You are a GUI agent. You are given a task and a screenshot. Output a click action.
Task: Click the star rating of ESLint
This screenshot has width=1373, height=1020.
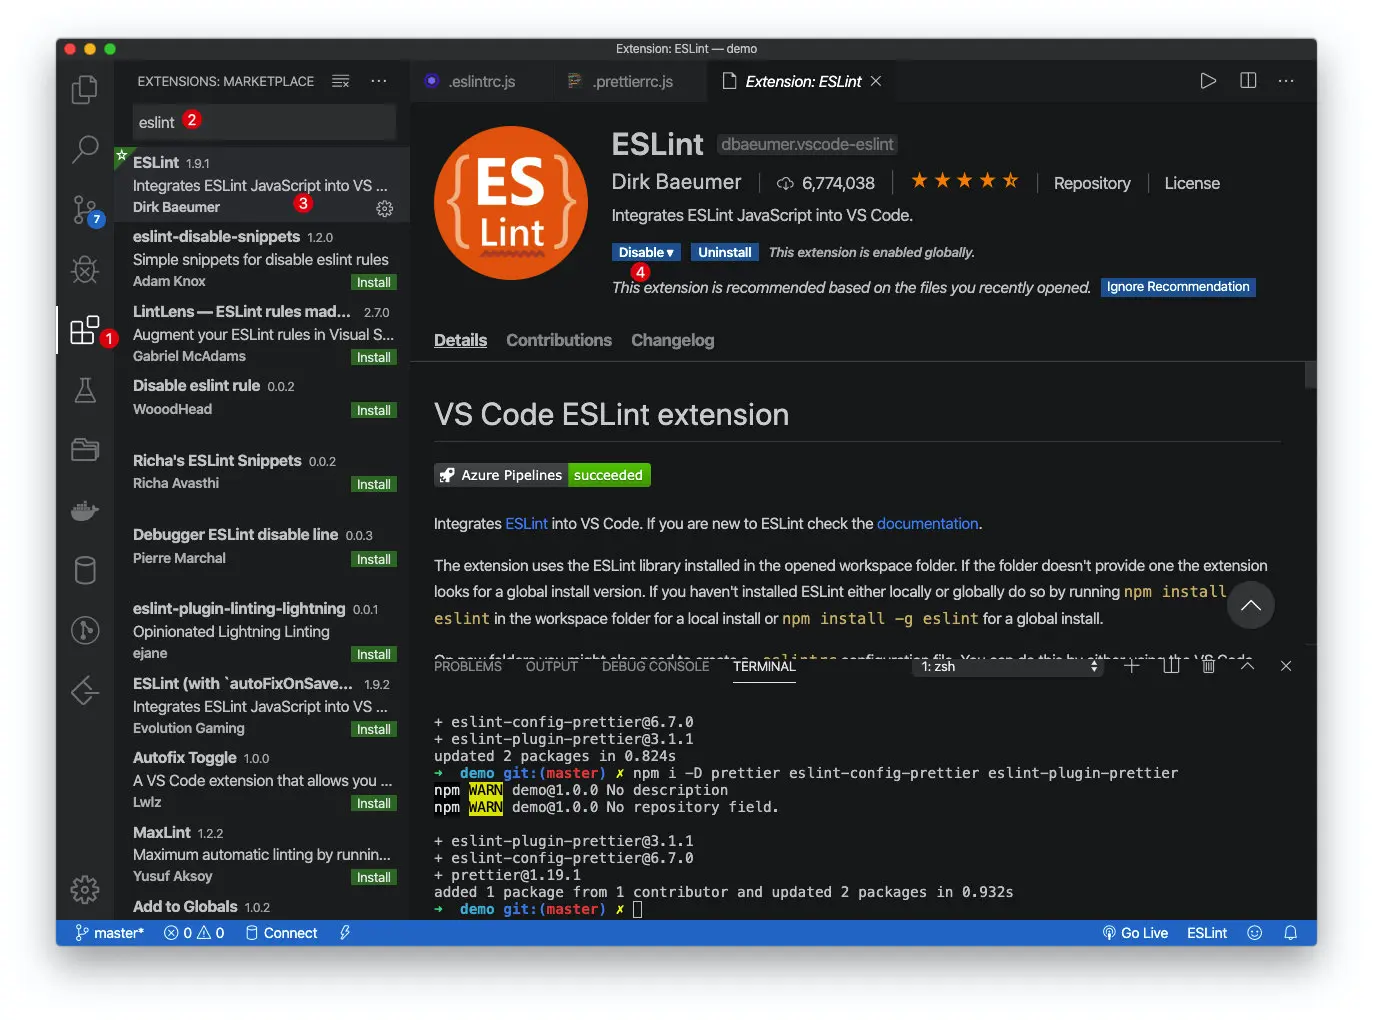tap(964, 181)
